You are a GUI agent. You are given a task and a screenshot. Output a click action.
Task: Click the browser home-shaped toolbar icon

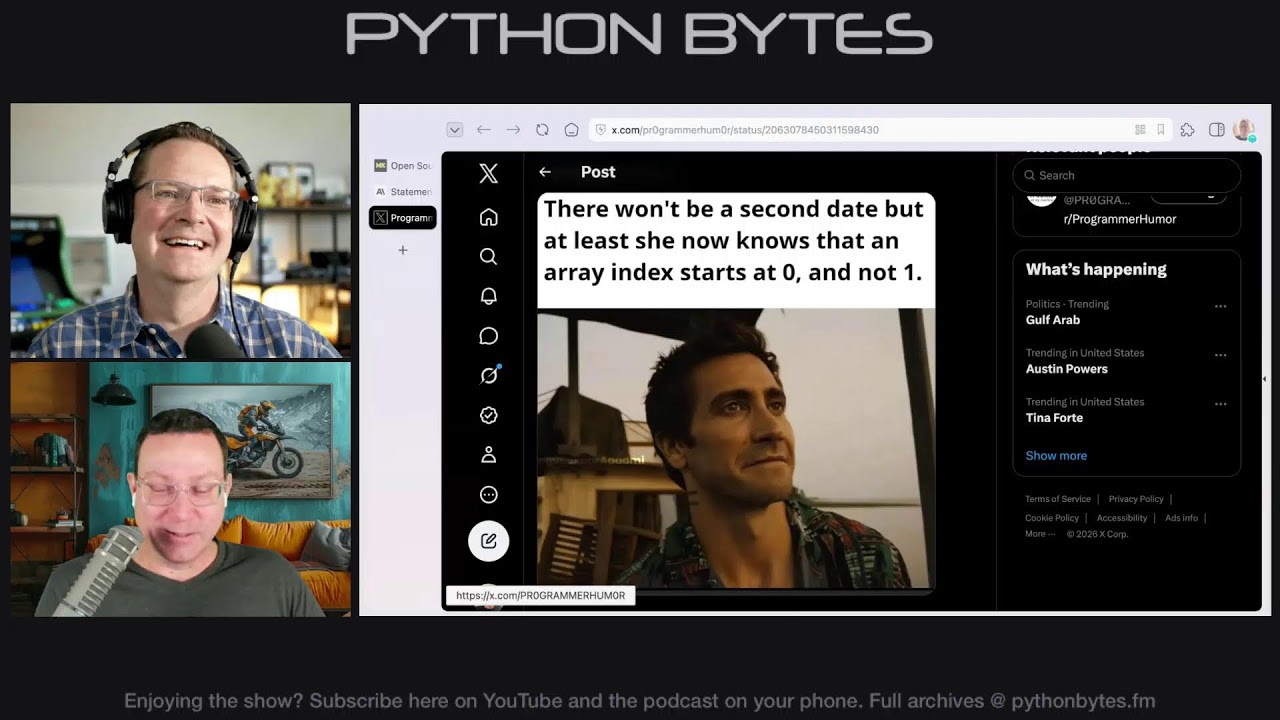coord(572,130)
